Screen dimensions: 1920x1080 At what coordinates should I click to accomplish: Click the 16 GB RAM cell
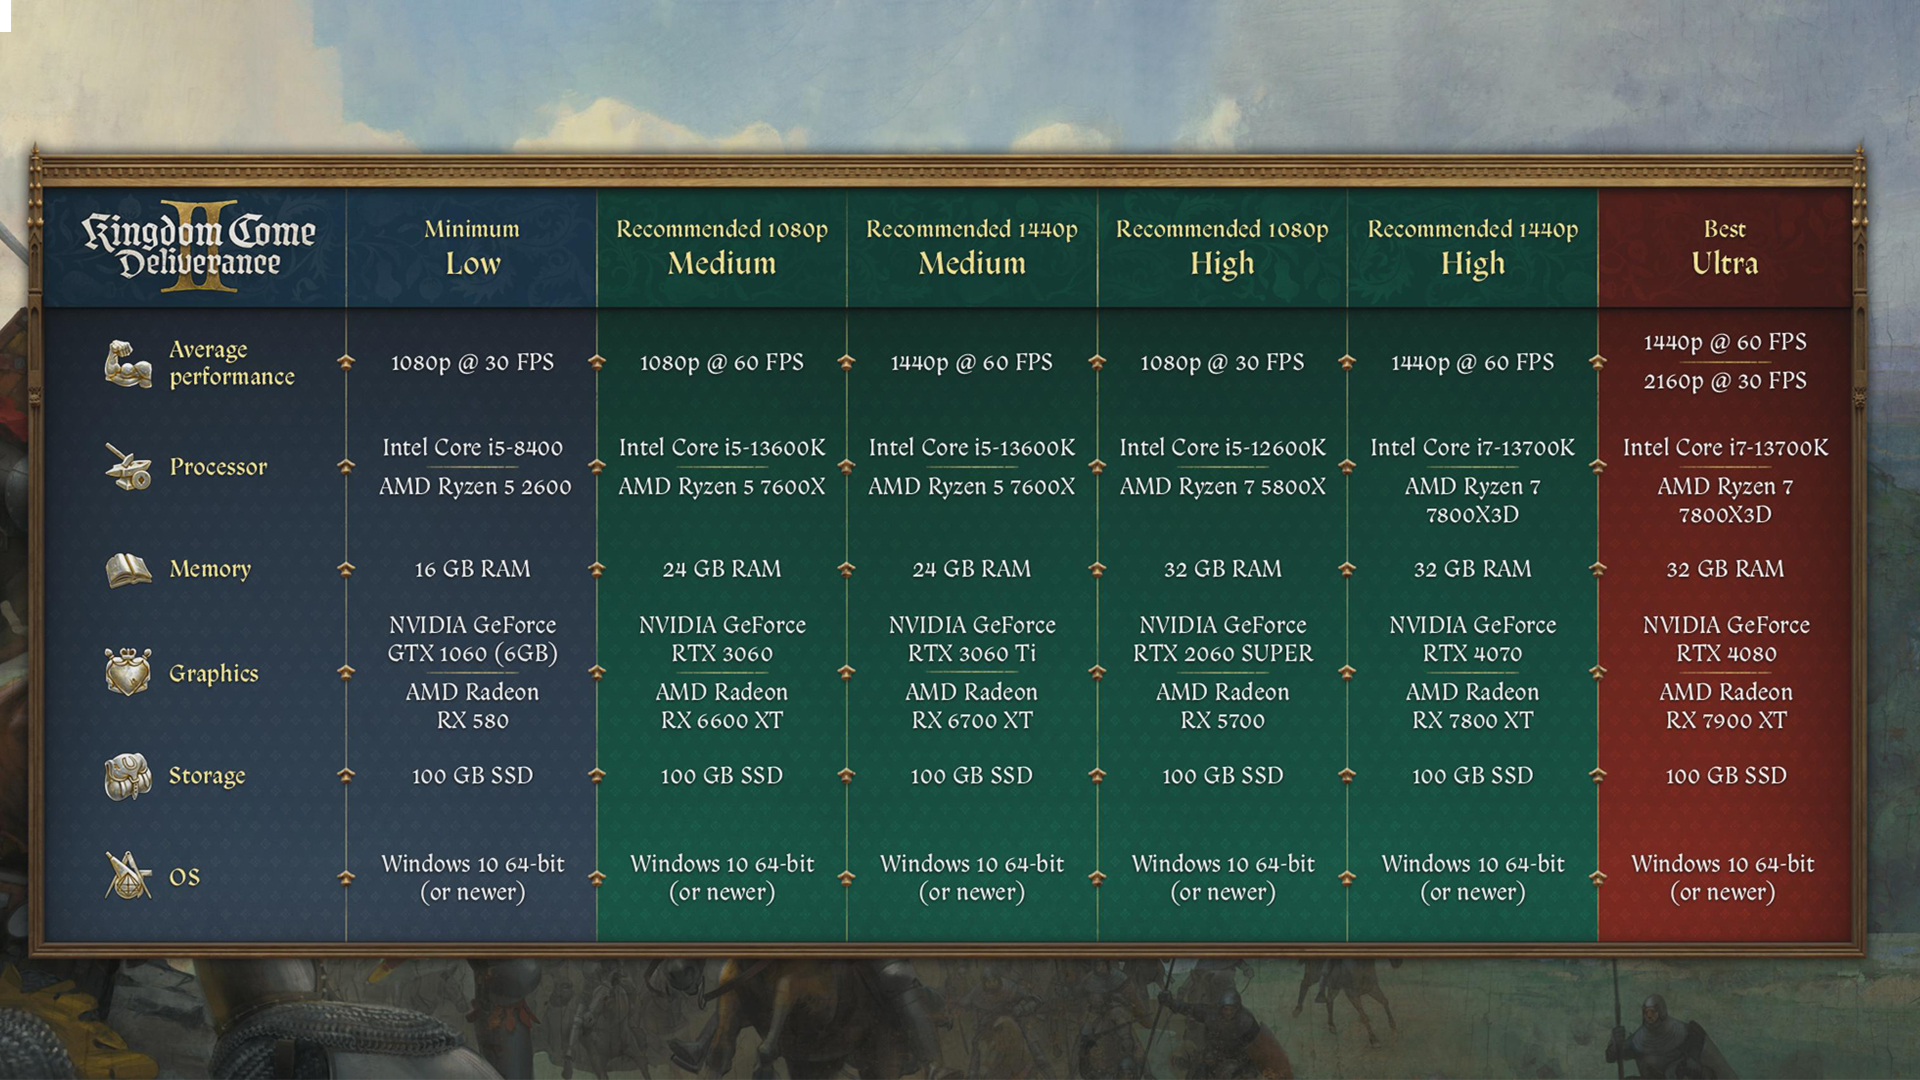click(x=472, y=569)
